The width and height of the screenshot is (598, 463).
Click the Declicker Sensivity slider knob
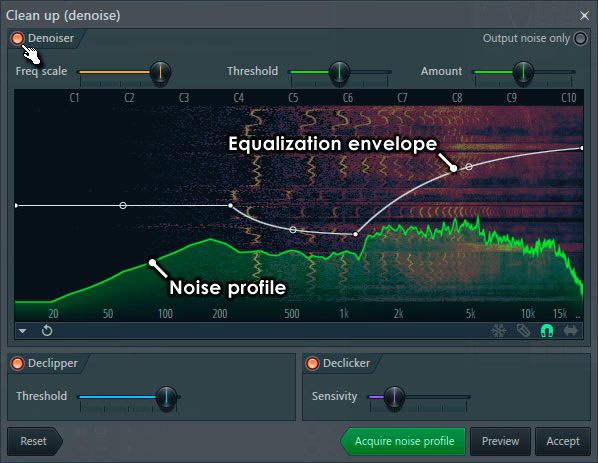[394, 397]
